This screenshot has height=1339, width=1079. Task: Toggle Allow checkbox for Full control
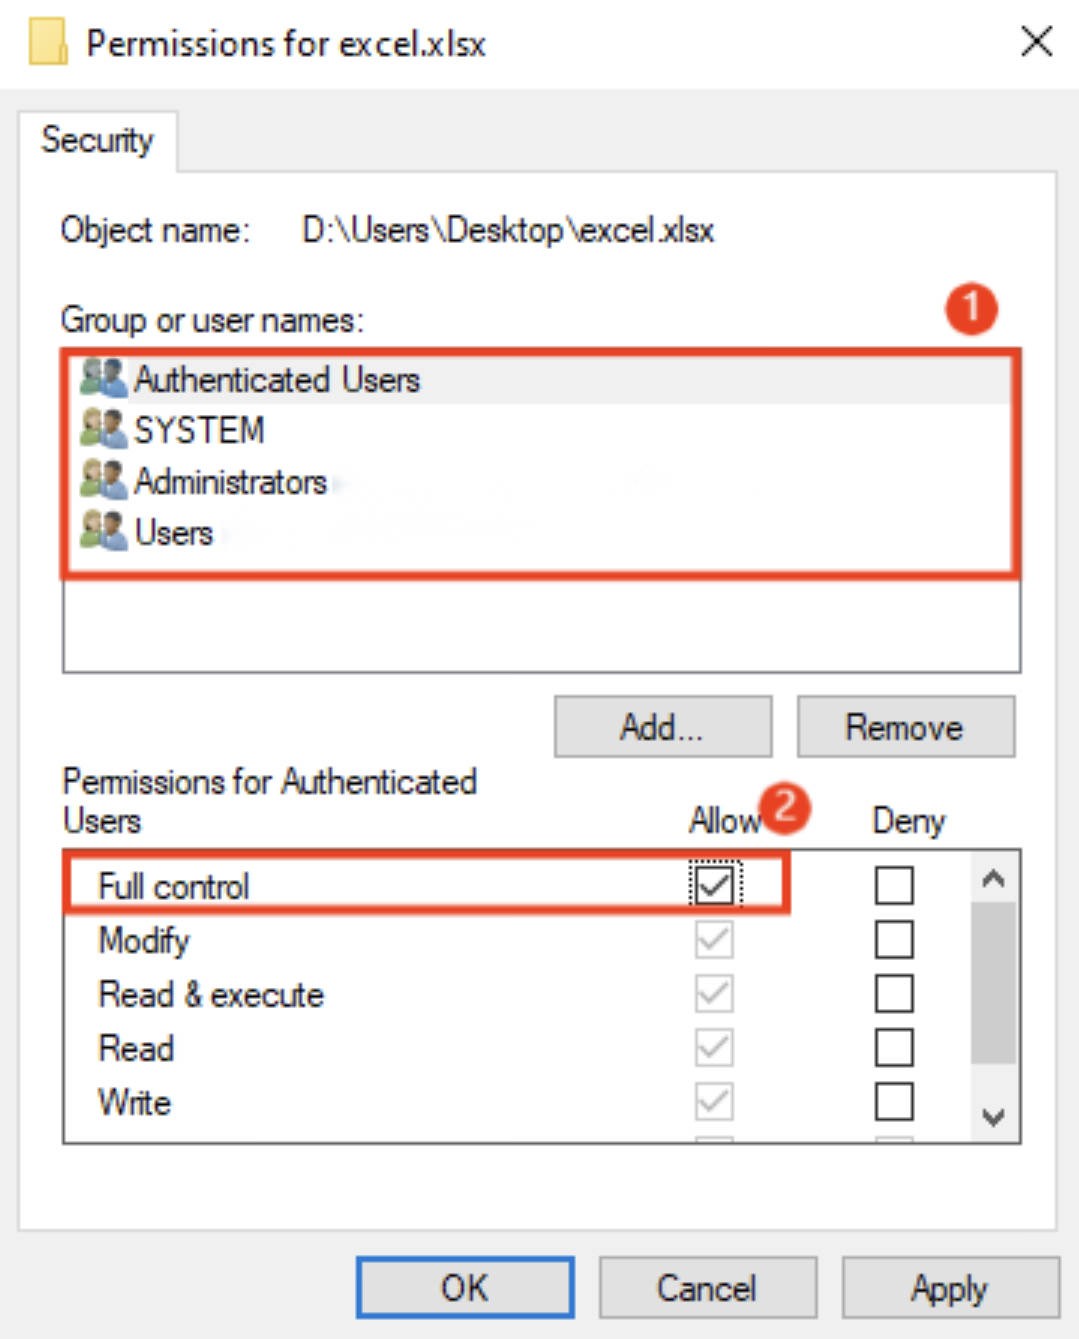pos(714,885)
